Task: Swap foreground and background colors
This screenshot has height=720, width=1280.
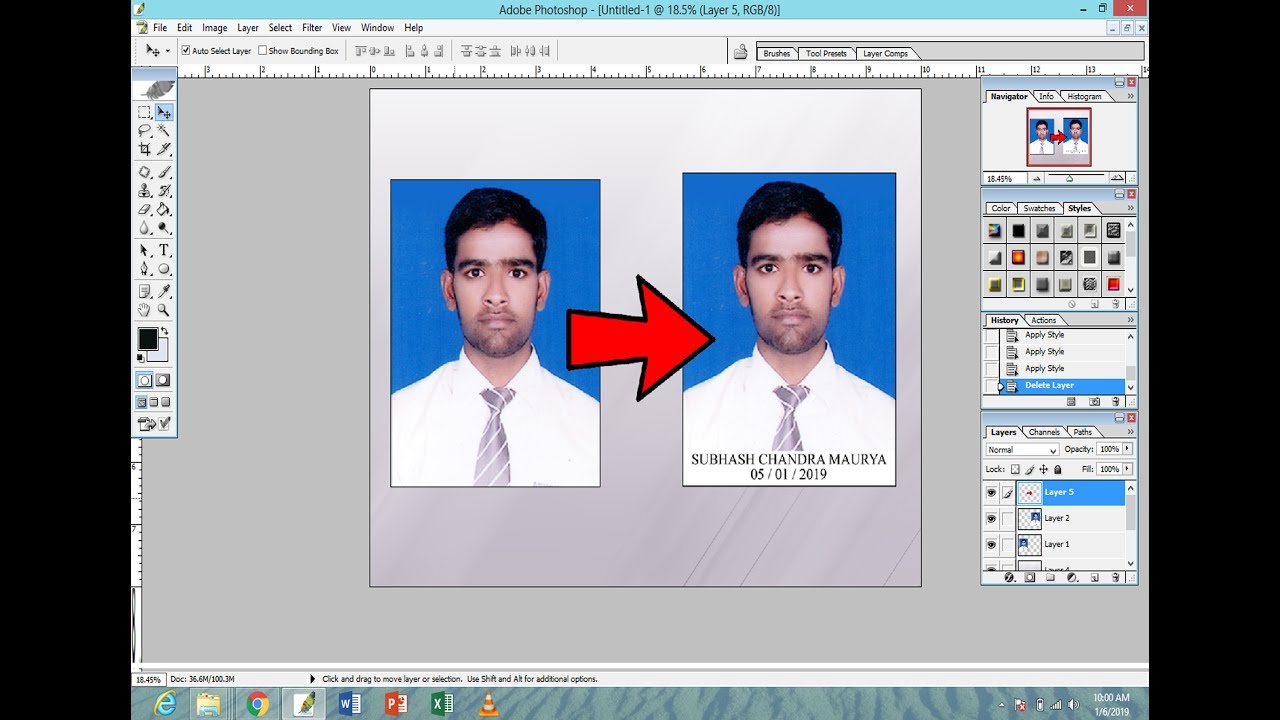Action: coord(165,331)
